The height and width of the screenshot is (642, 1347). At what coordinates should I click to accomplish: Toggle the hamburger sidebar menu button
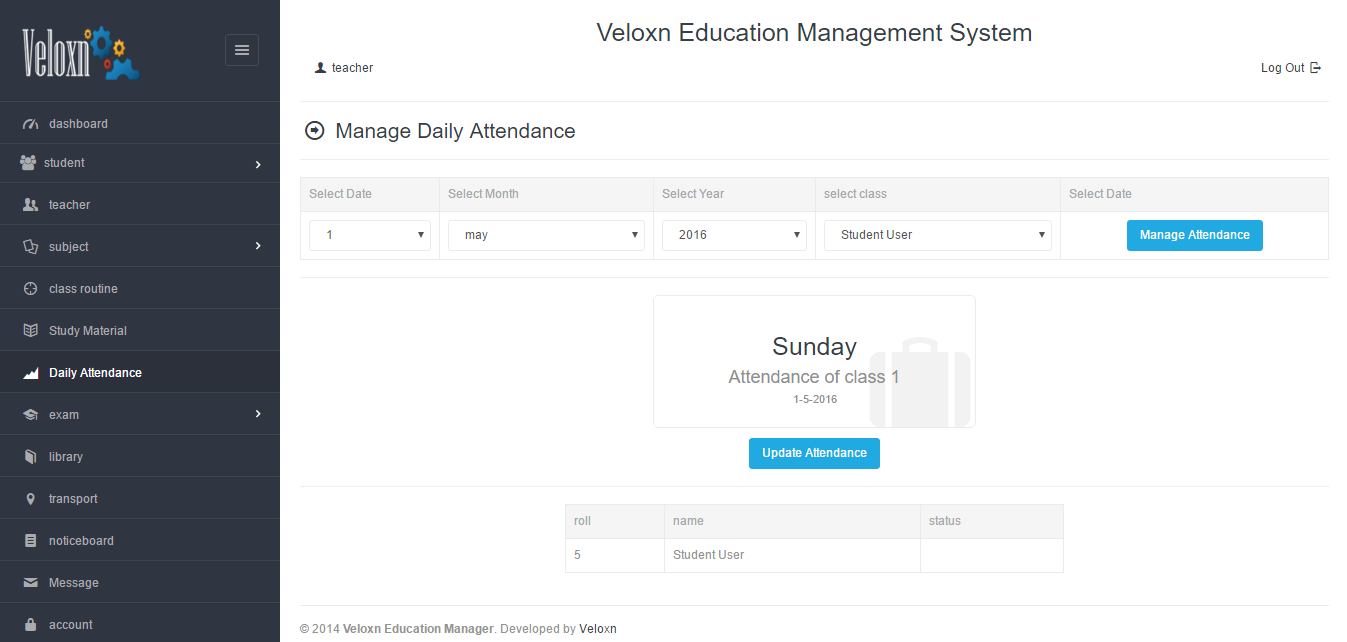(242, 50)
